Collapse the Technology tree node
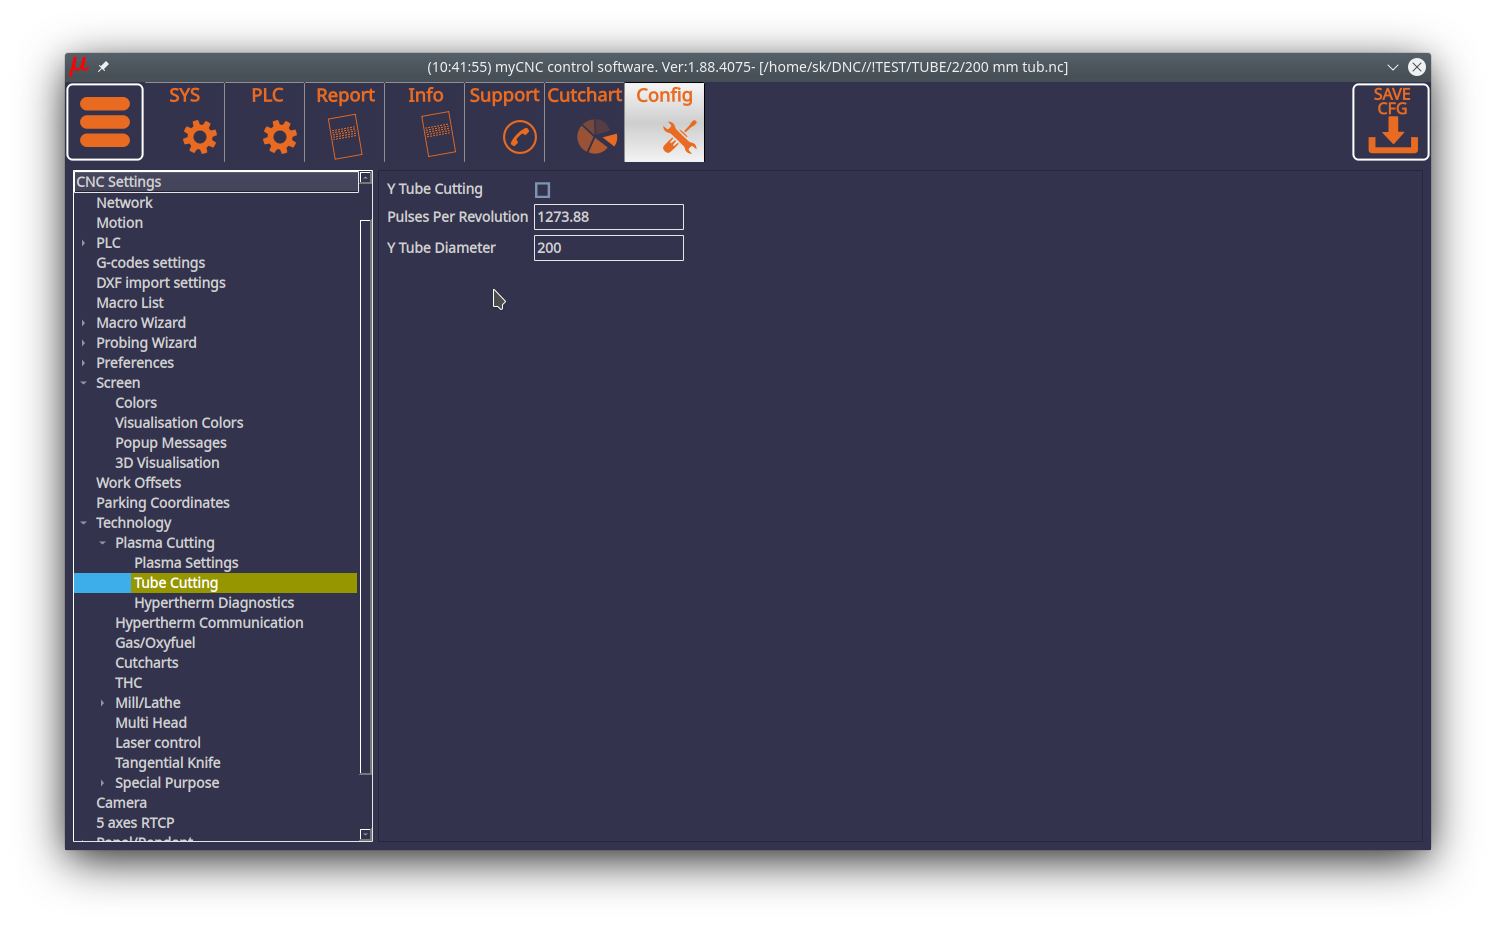Viewport: 1496px width, 927px height. coord(84,523)
